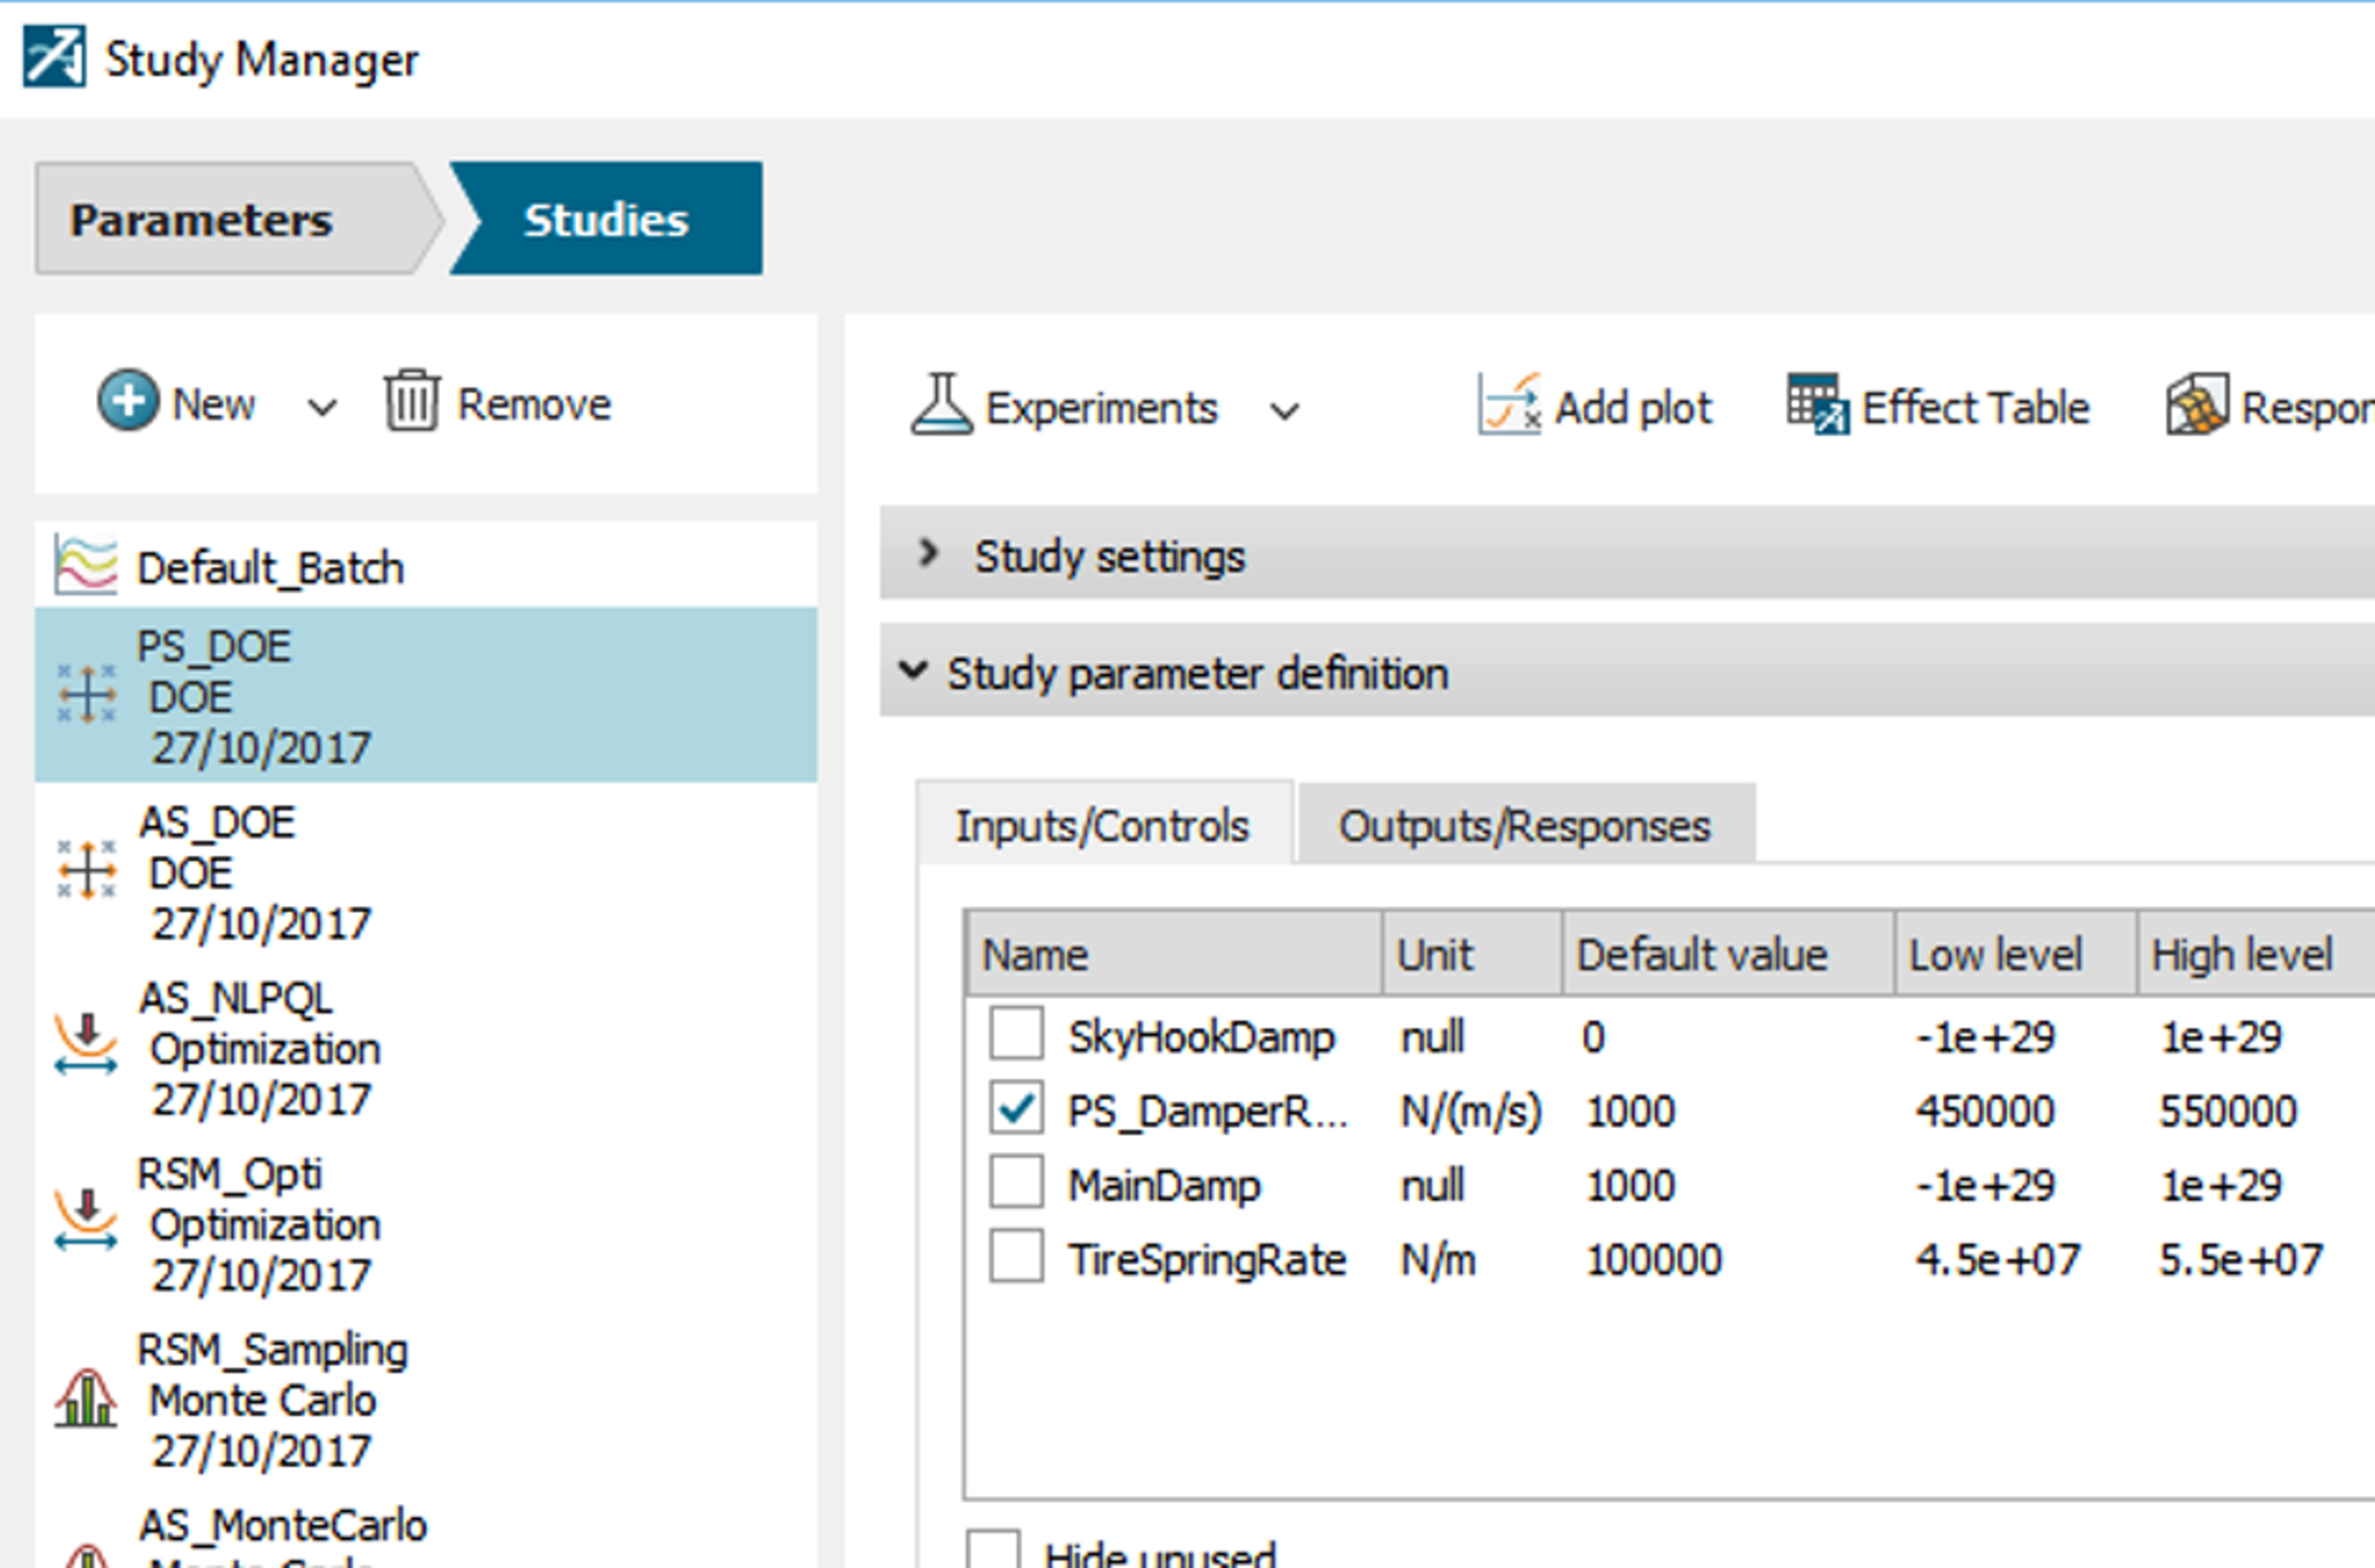Viewport: 2375px width, 1568px height.
Task: Click the Remove trash can icon
Action: (x=411, y=401)
